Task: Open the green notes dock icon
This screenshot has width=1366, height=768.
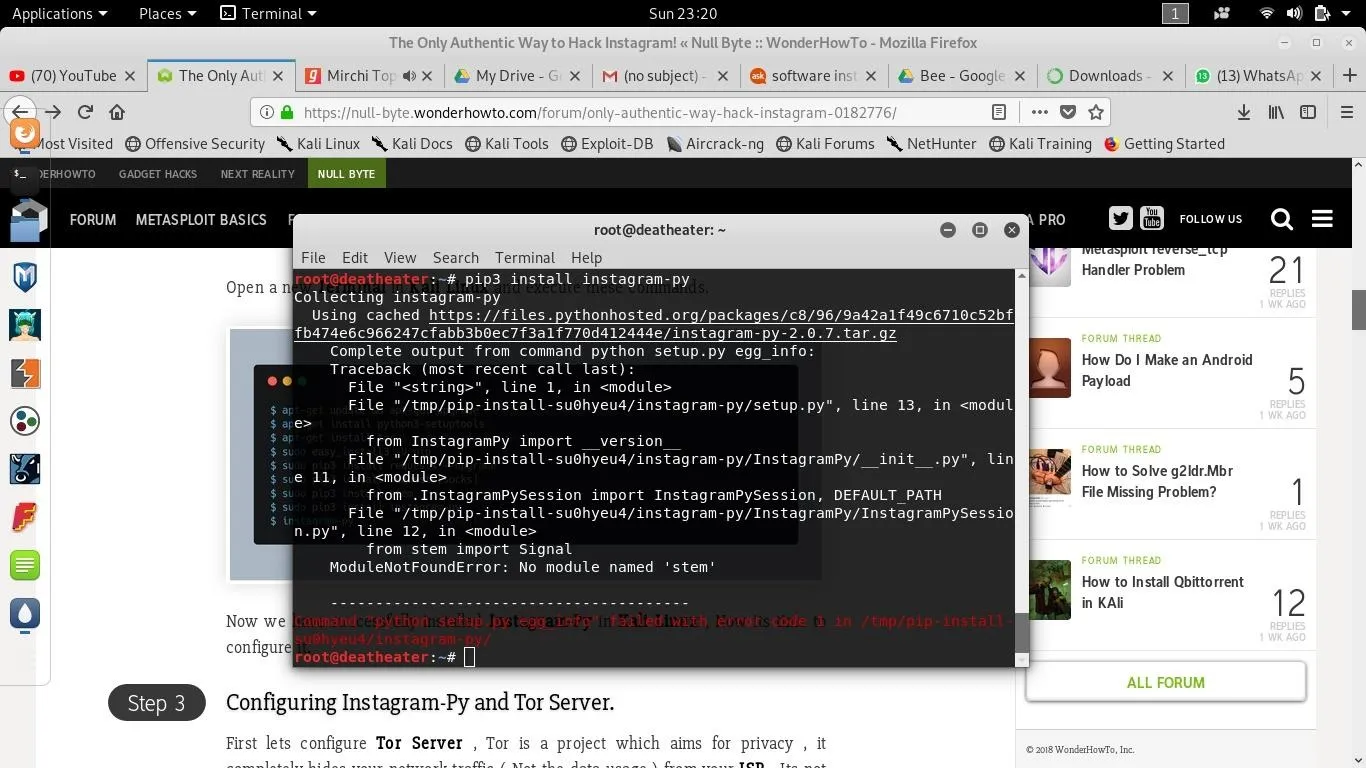Action: click(25, 565)
